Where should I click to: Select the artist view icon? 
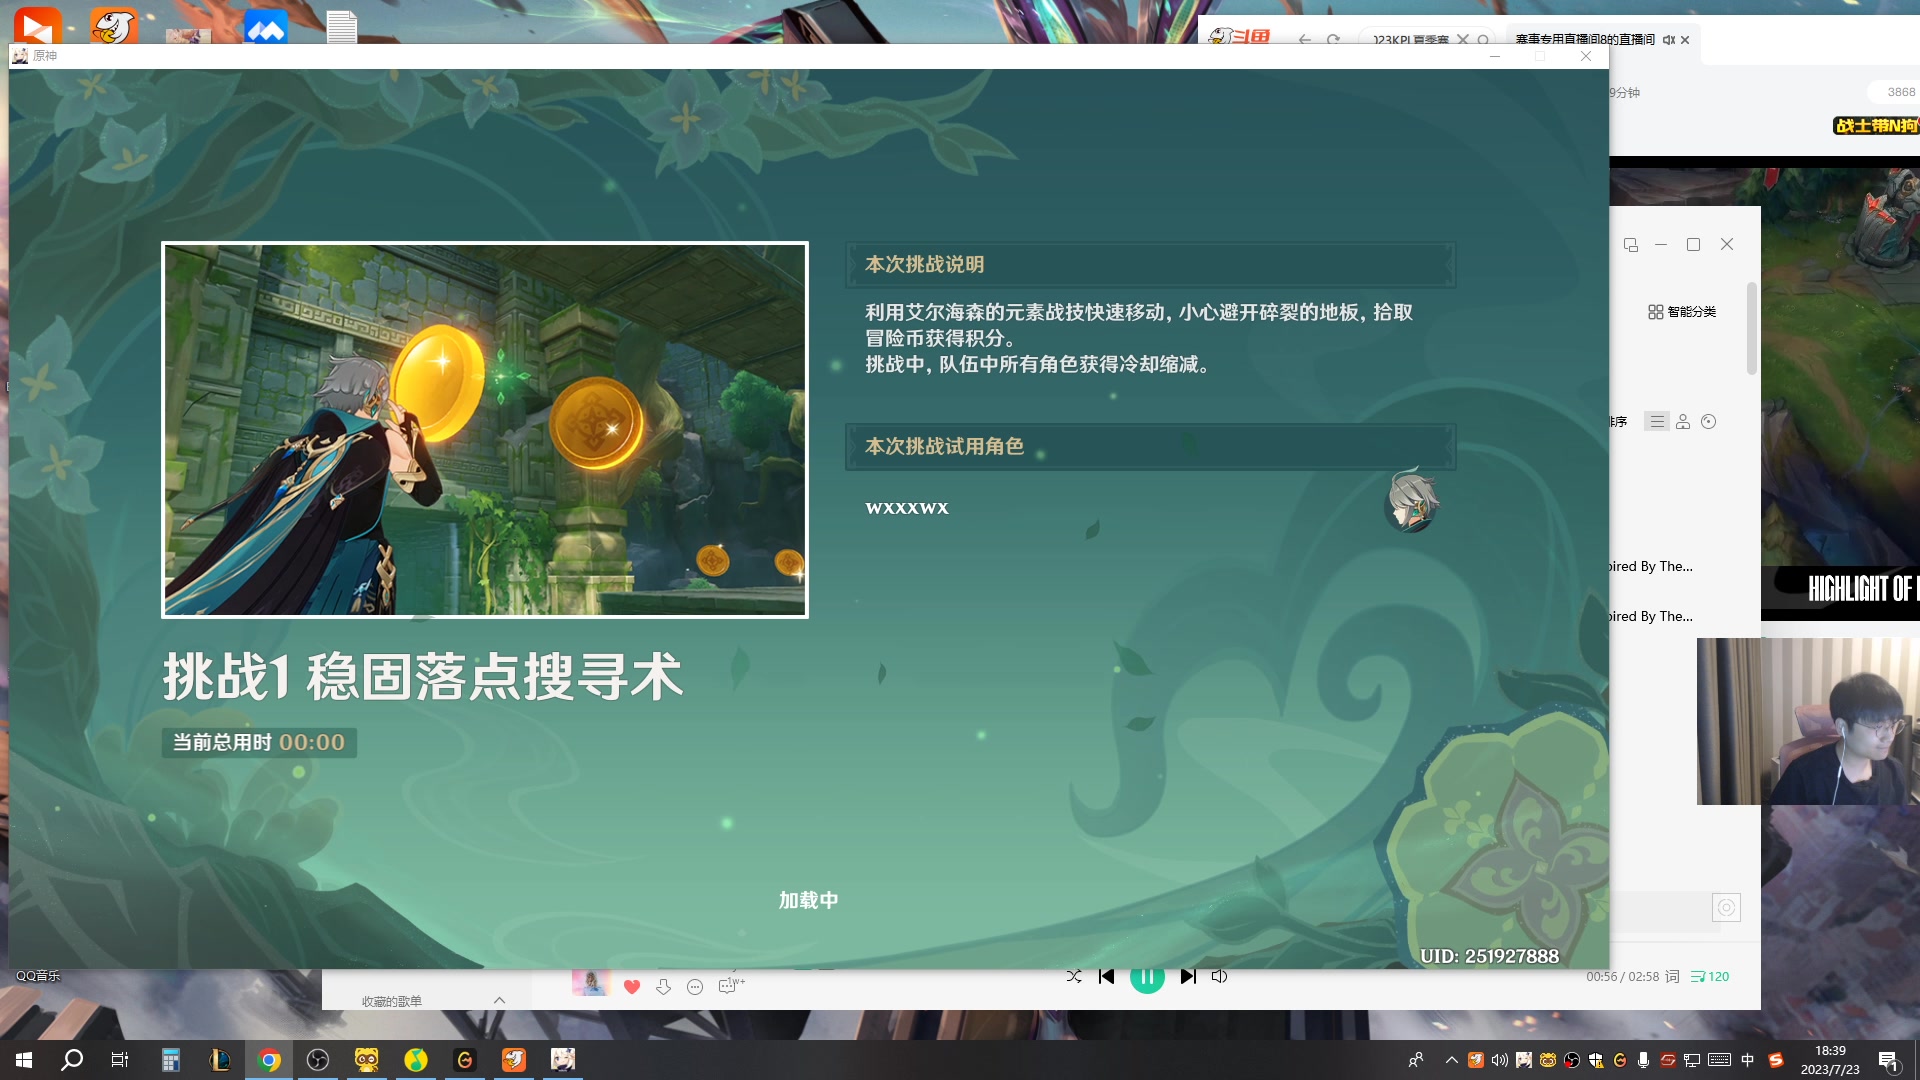(x=1683, y=422)
